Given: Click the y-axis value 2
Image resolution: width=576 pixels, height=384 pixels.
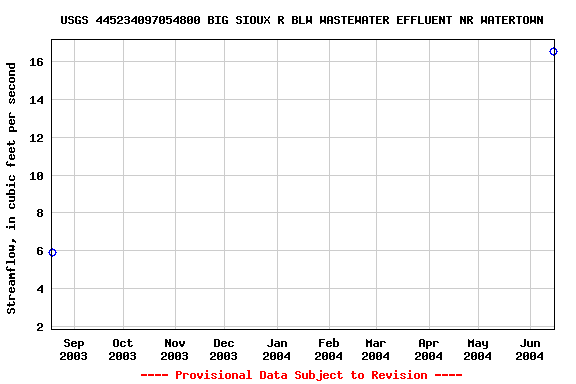Looking at the screenshot, I should pyautogui.click(x=40, y=327).
